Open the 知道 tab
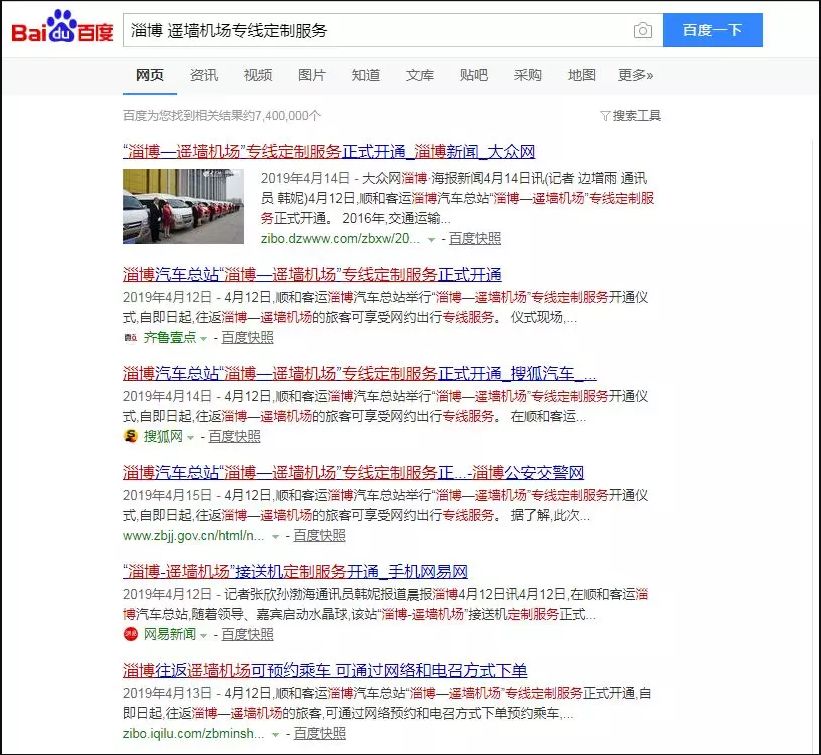Screen dimensions: 821x755 (x=365, y=75)
